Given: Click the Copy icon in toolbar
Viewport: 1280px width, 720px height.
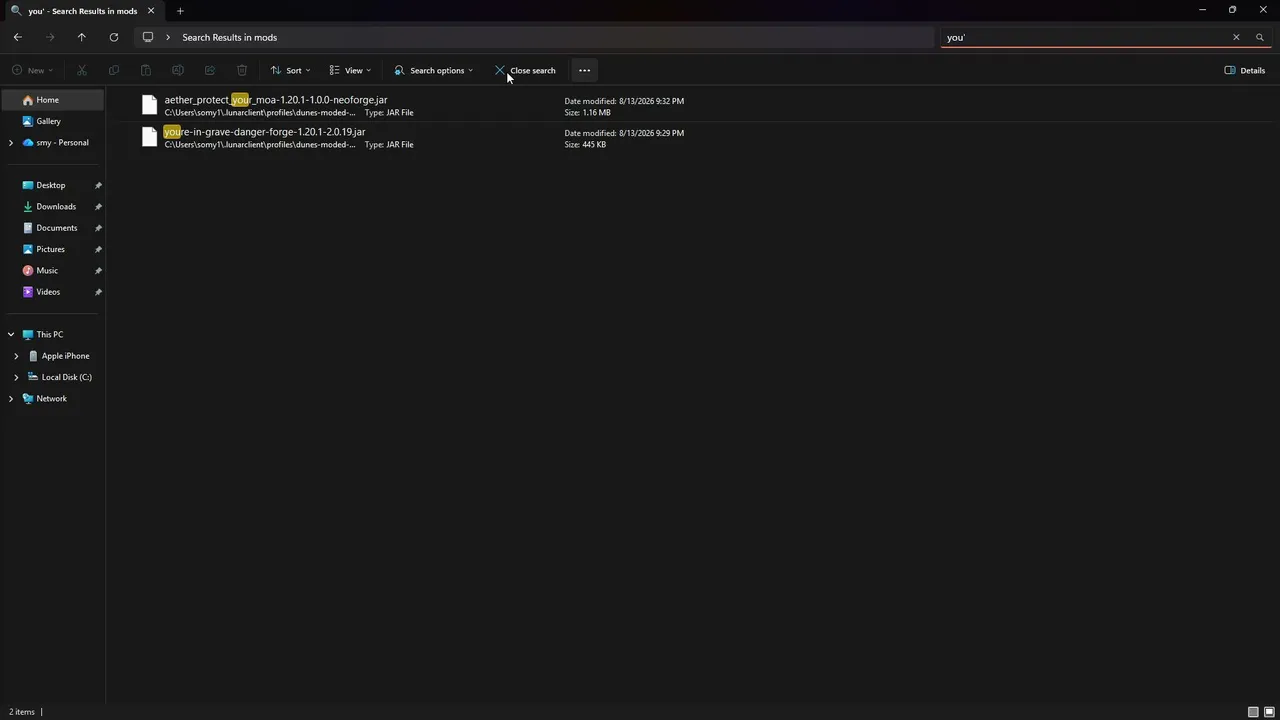Looking at the screenshot, I should coord(114,70).
